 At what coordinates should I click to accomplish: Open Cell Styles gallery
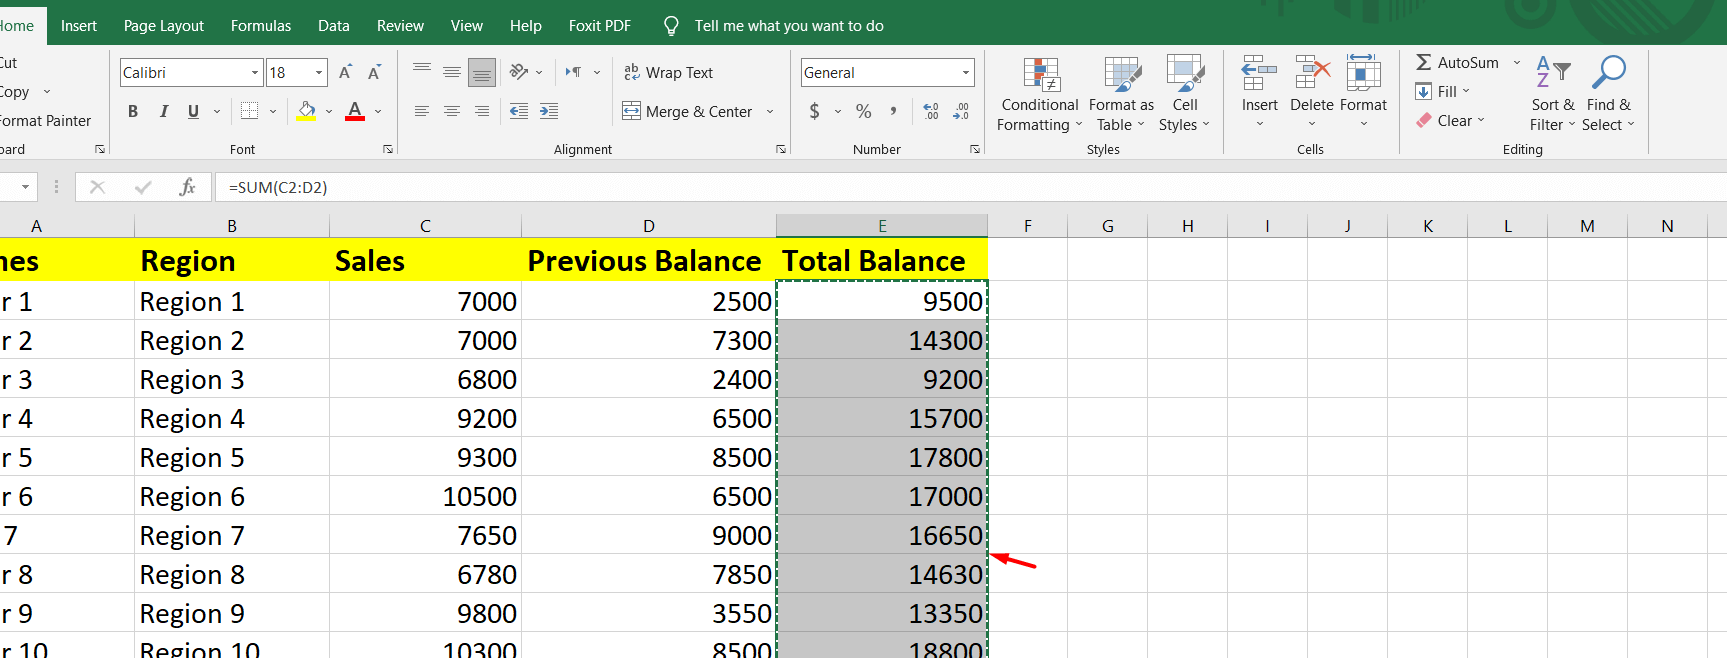pyautogui.click(x=1185, y=95)
